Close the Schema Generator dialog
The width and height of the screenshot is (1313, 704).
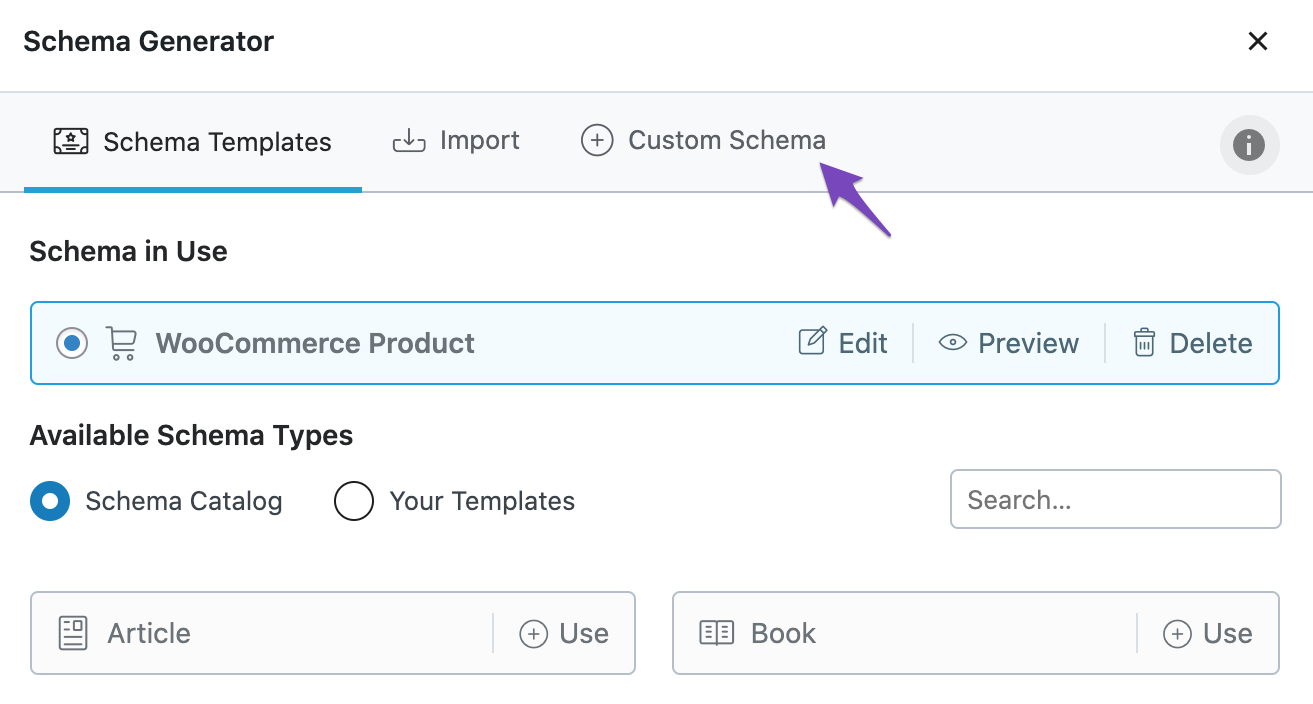pyautogui.click(x=1258, y=41)
